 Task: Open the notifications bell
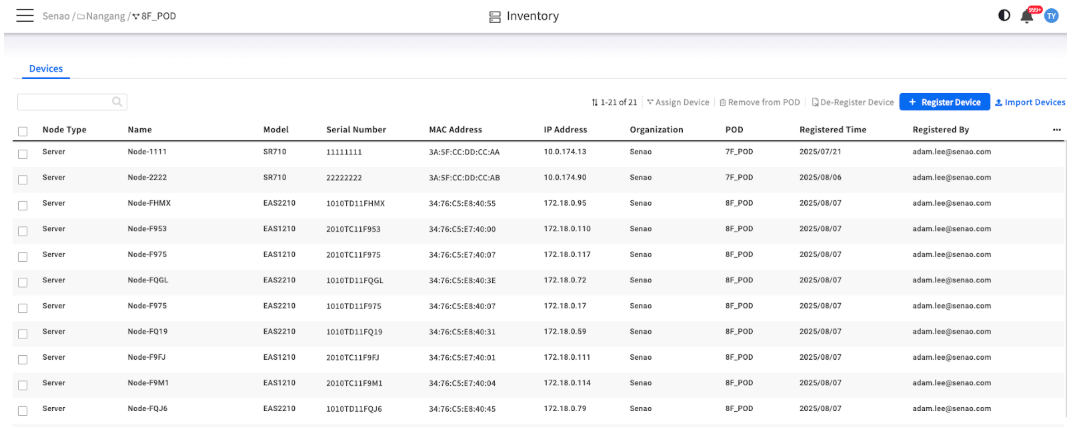(x=1027, y=16)
